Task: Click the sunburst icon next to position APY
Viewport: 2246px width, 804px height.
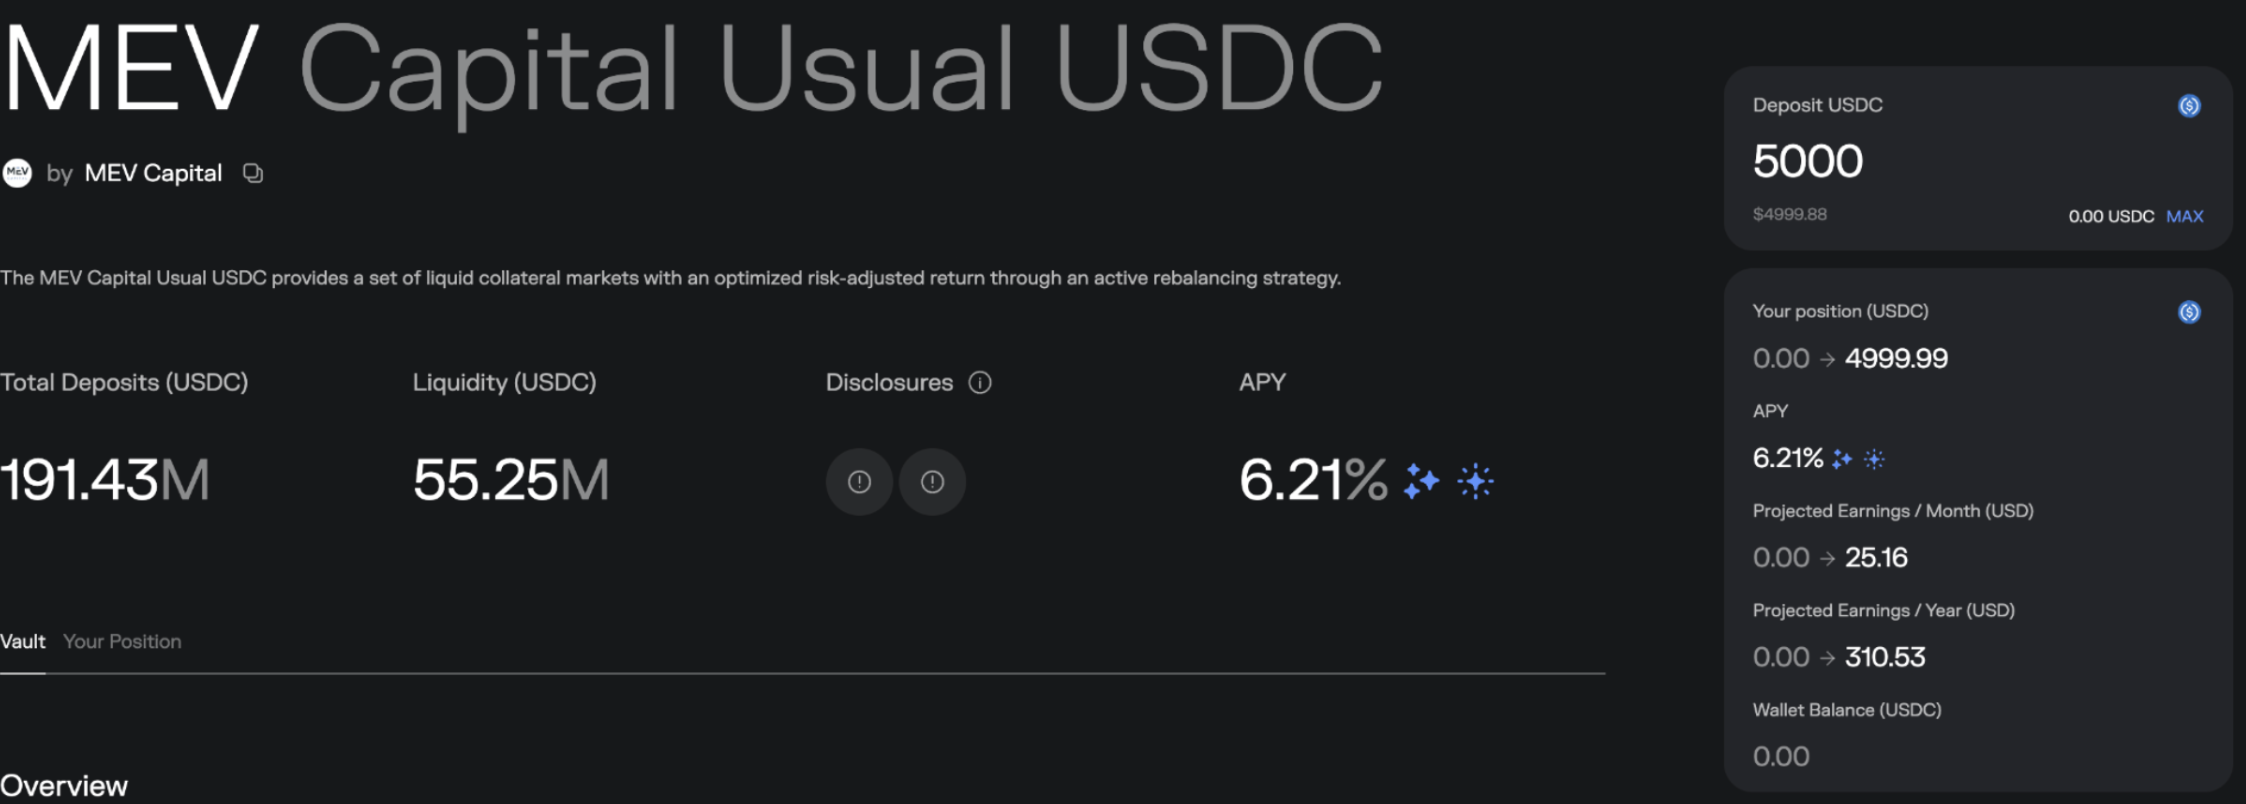Action: point(1874,459)
